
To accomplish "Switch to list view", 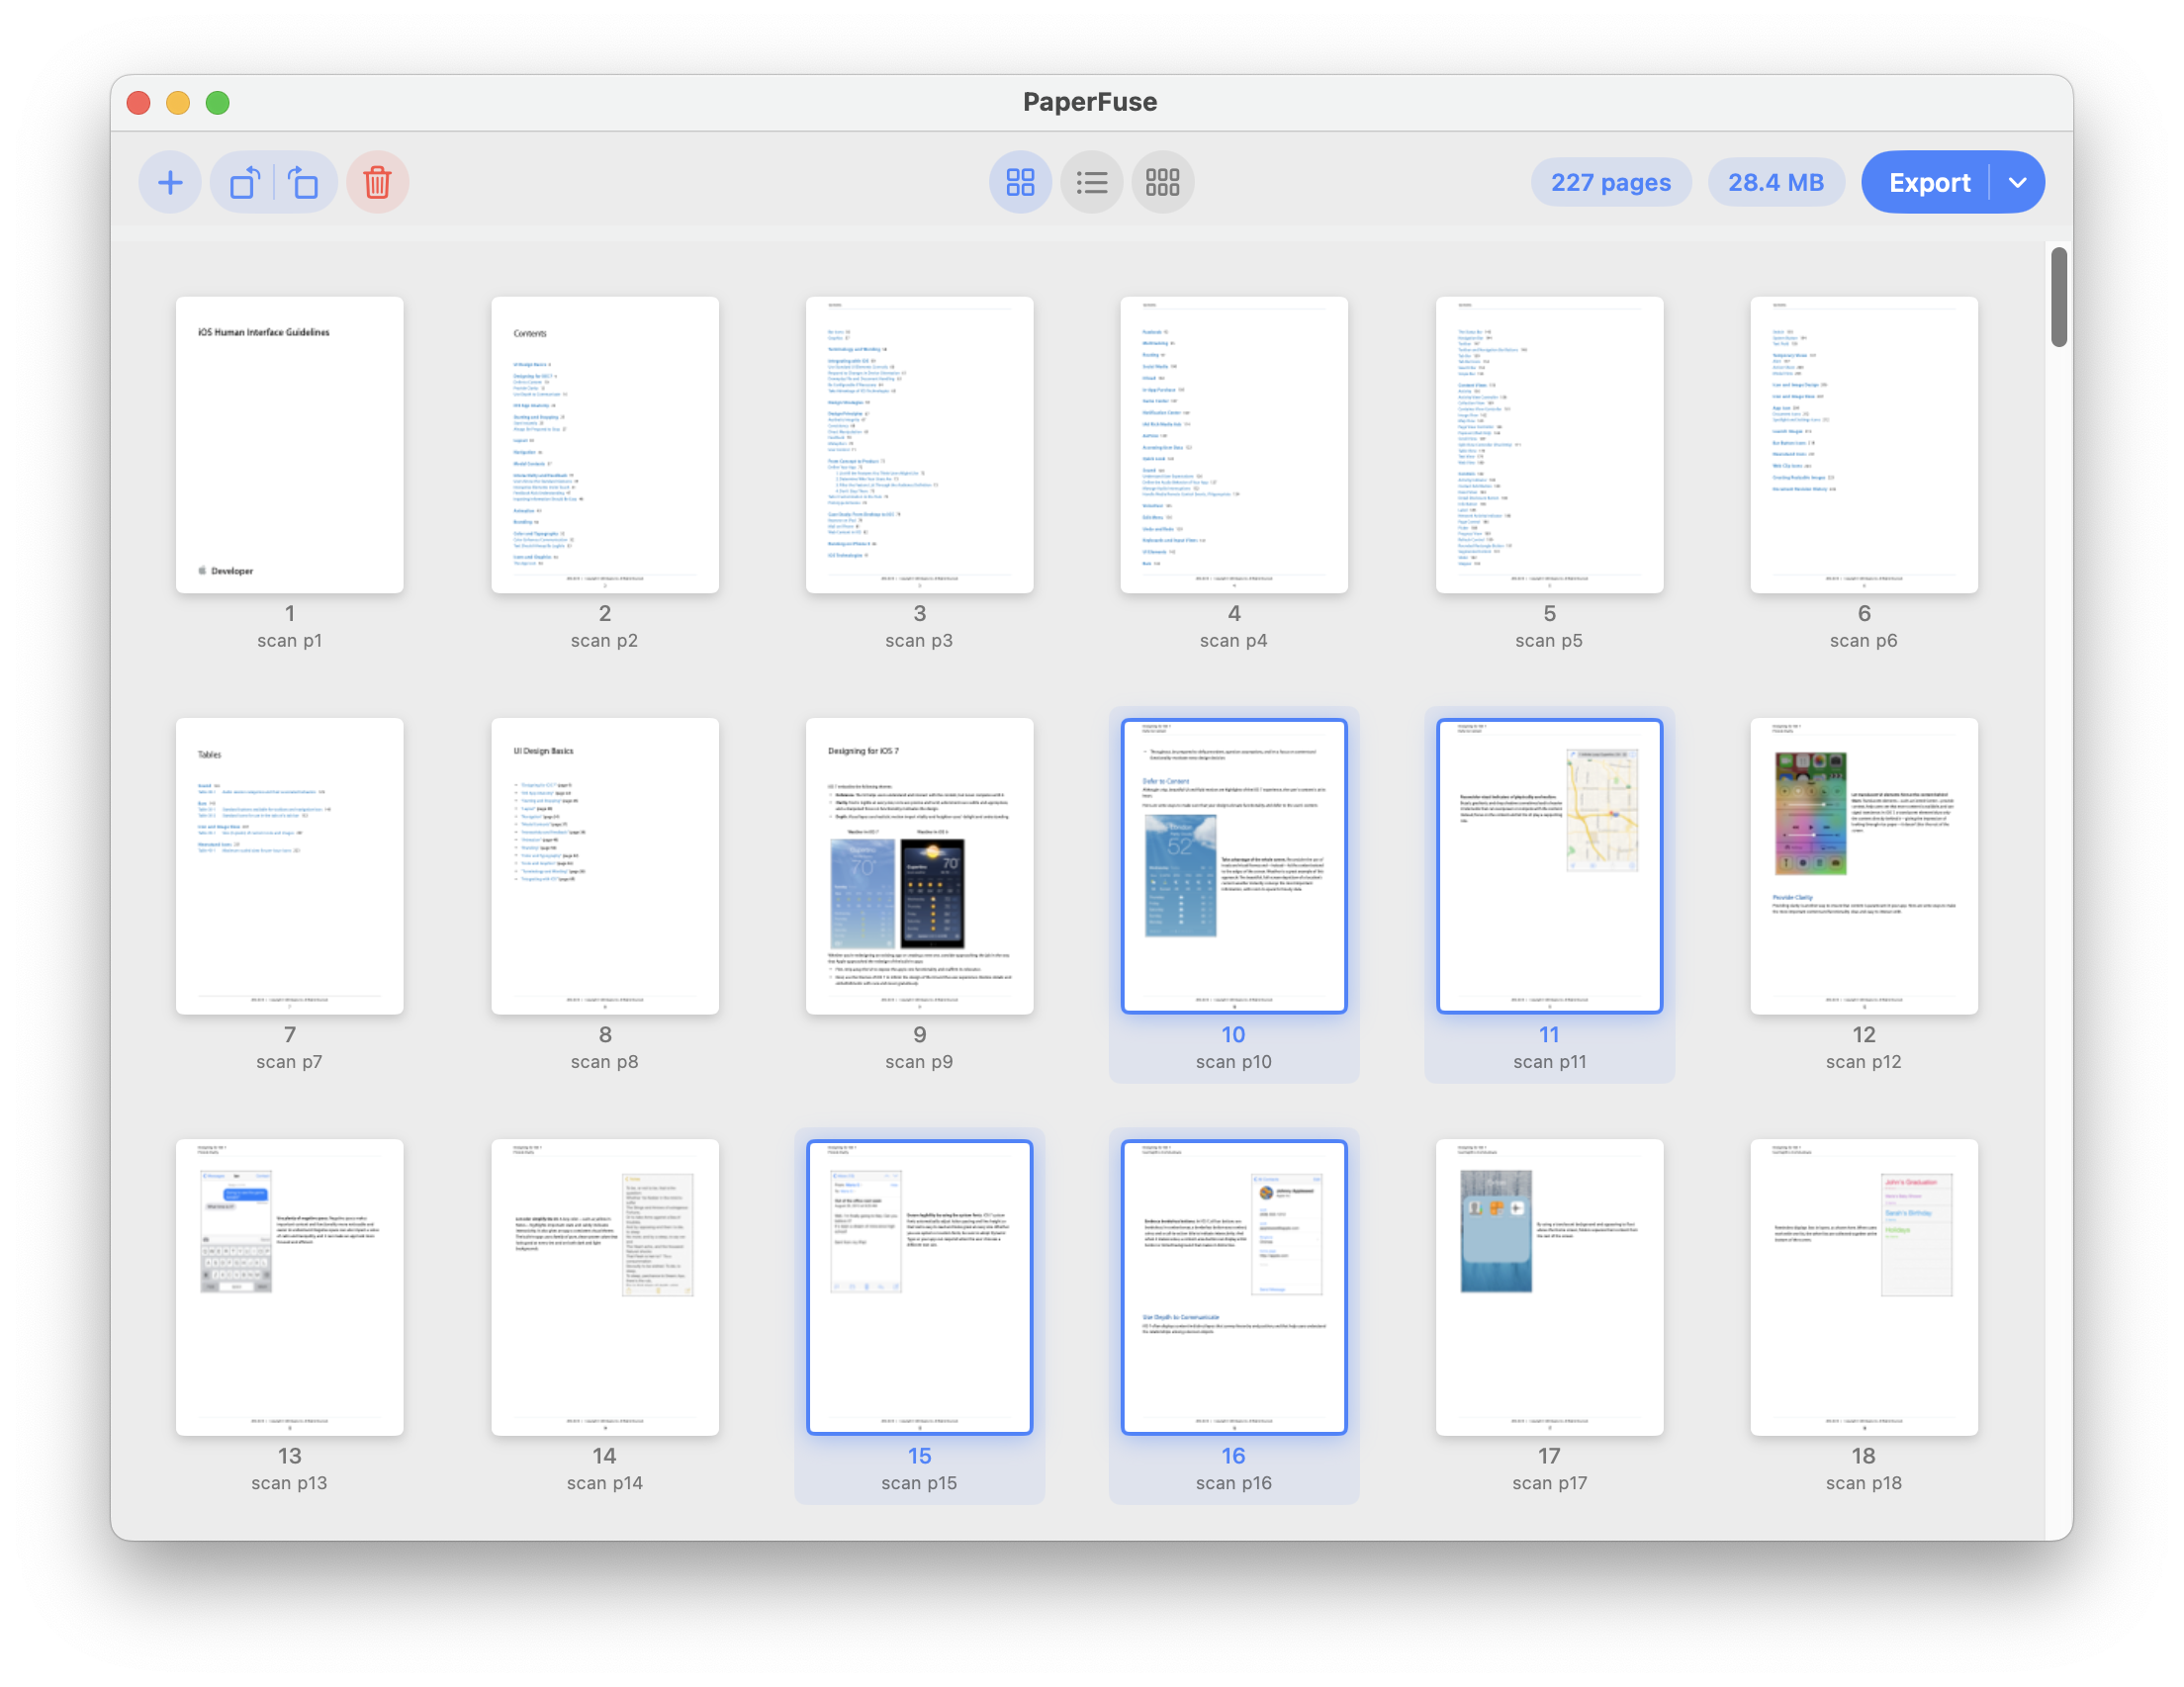I will tap(1091, 182).
